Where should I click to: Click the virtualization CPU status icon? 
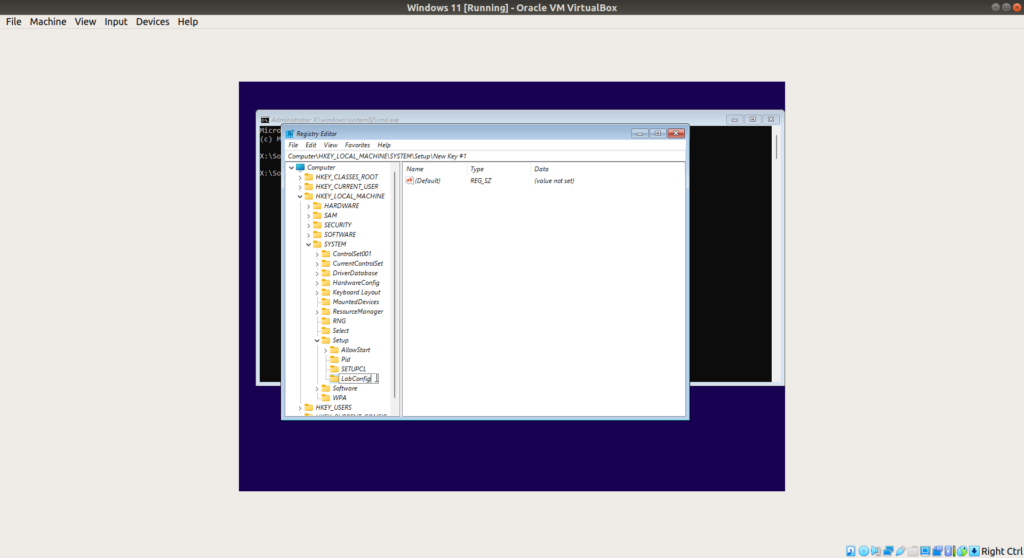pyautogui.click(x=950, y=551)
